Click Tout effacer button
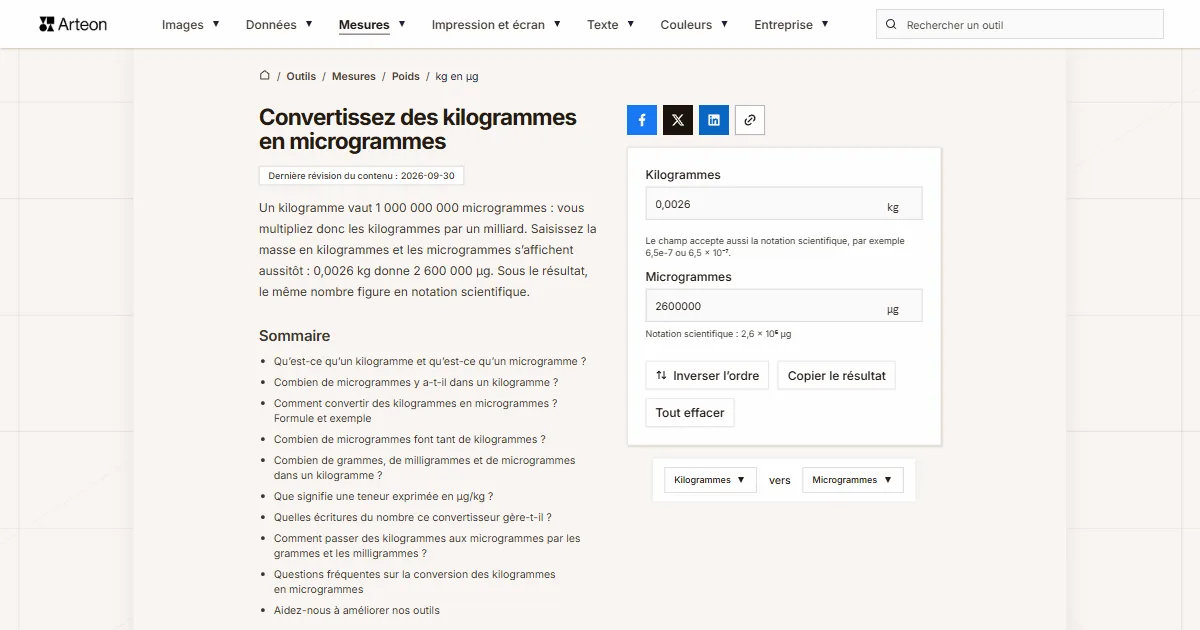Screen dimensions: 1200x630 (690, 412)
